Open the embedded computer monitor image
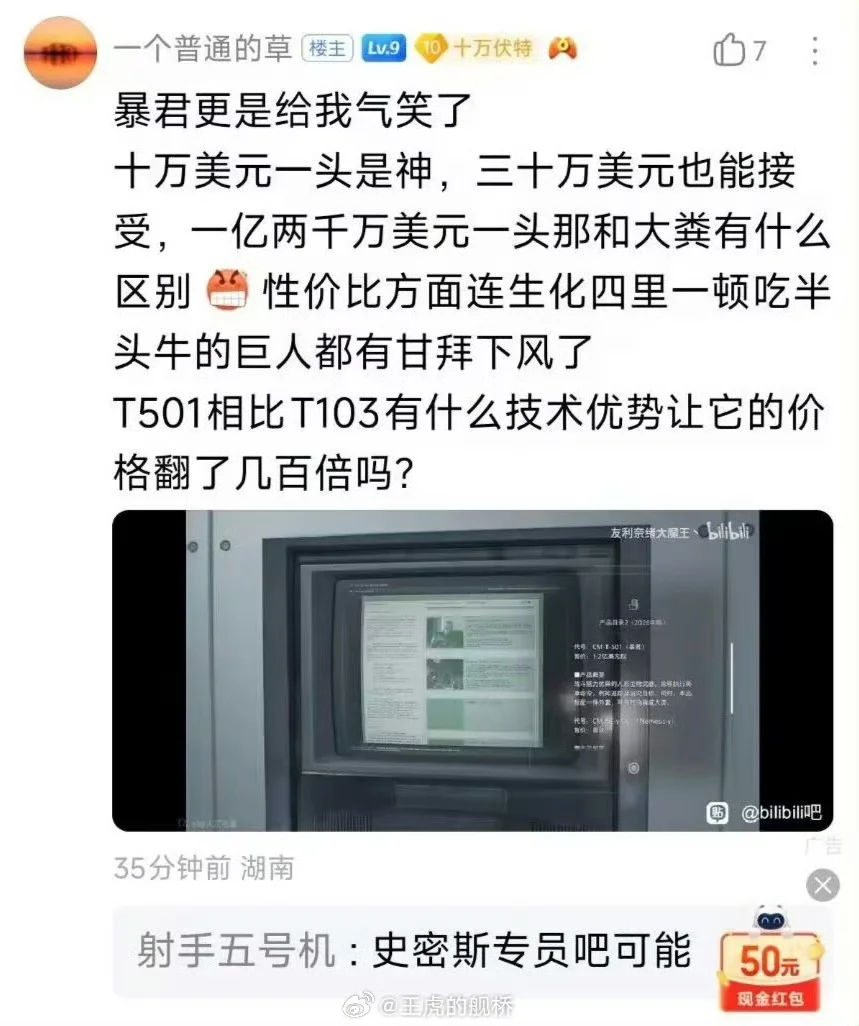Image resolution: width=859 pixels, height=1026 pixels. [x=472, y=671]
